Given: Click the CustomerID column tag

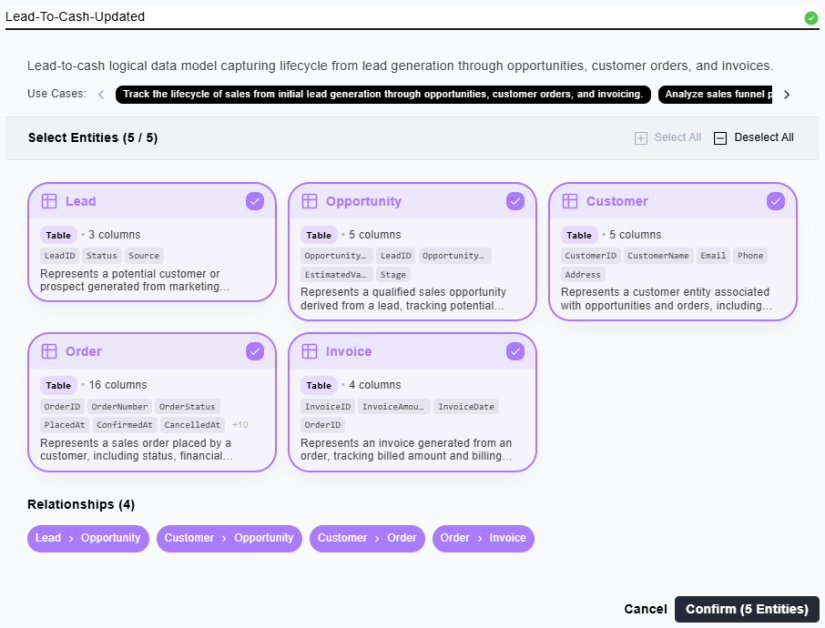Looking at the screenshot, I should coord(590,256).
